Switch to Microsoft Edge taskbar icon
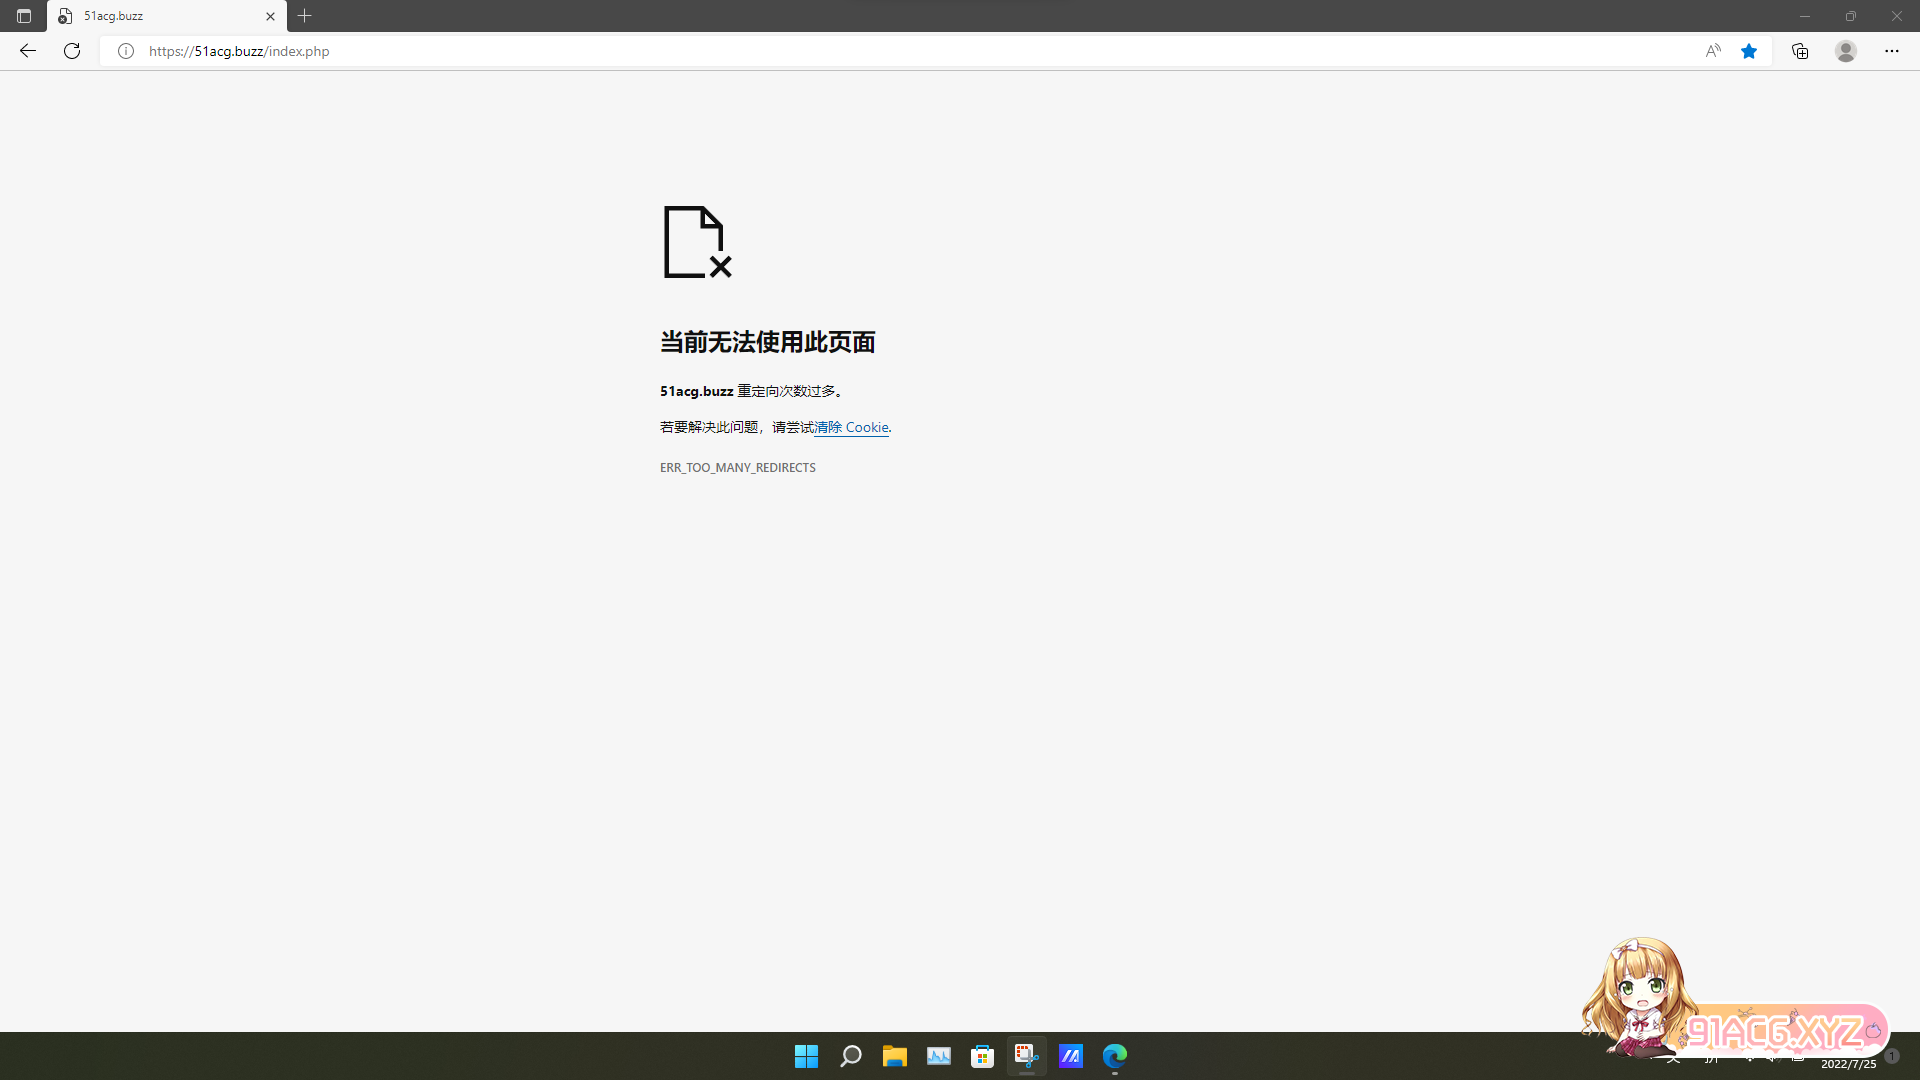Image resolution: width=1920 pixels, height=1080 pixels. (1115, 1056)
